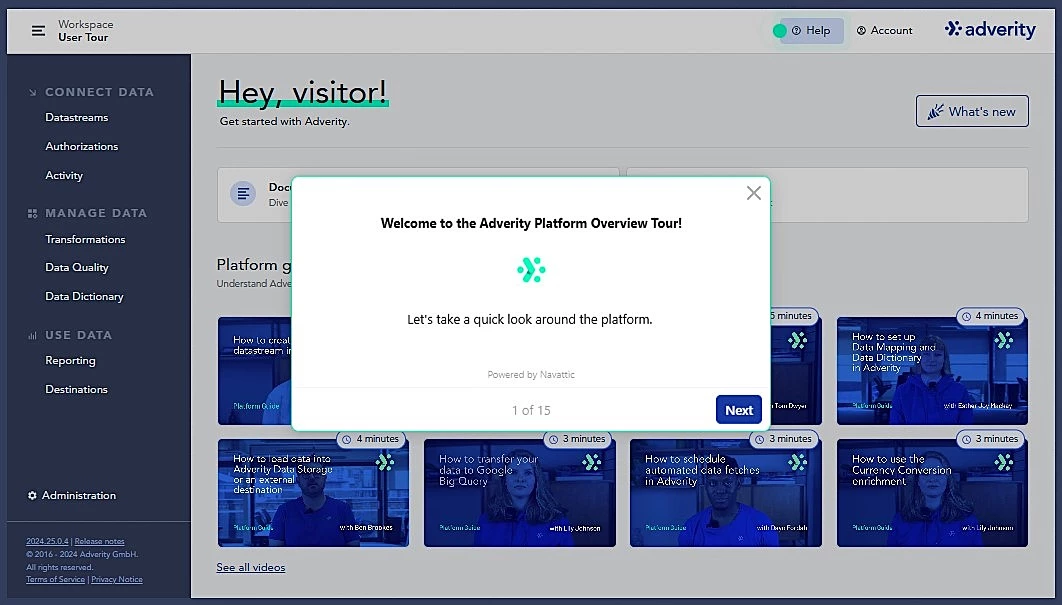The image size is (1062, 605).
Task: Click the Manage Data section icon
Action: pyautogui.click(x=32, y=213)
